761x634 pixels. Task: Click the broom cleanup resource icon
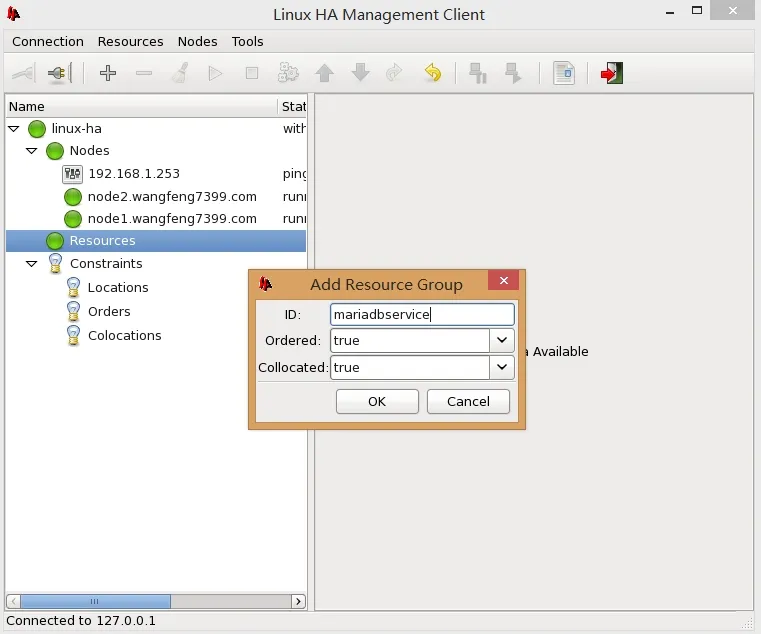[180, 73]
